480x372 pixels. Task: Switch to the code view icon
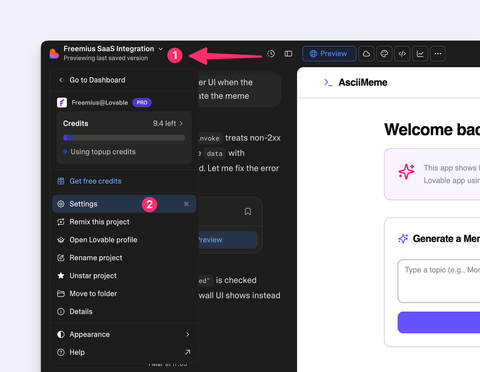[402, 54]
